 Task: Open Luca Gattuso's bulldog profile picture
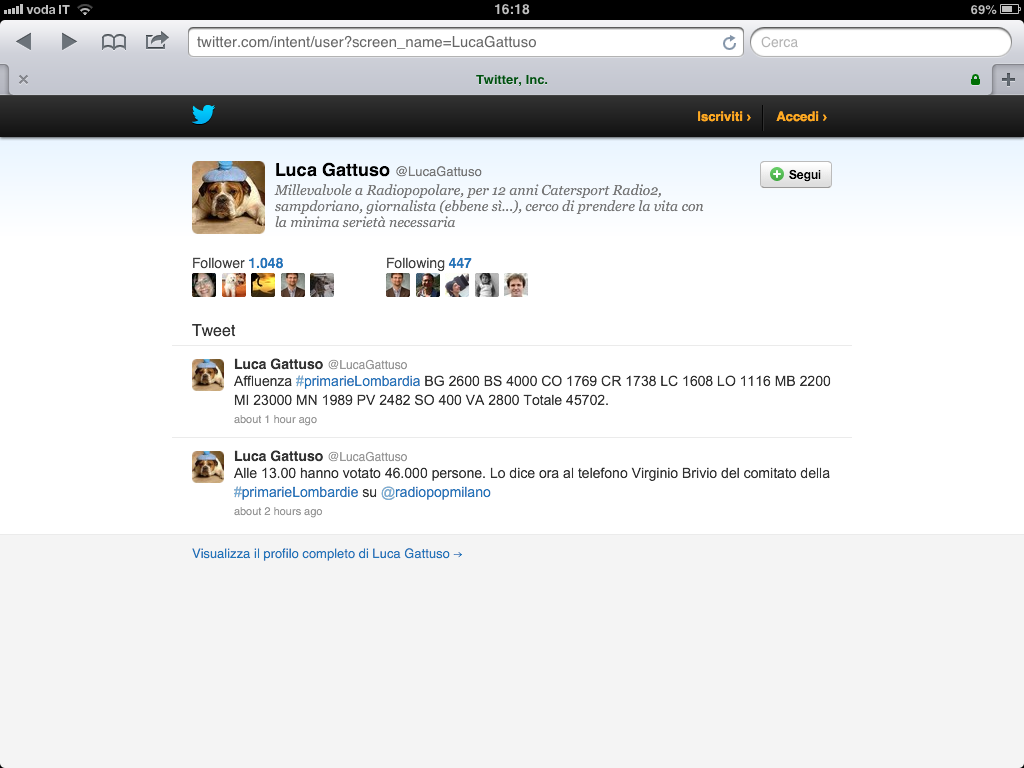pyautogui.click(x=229, y=197)
